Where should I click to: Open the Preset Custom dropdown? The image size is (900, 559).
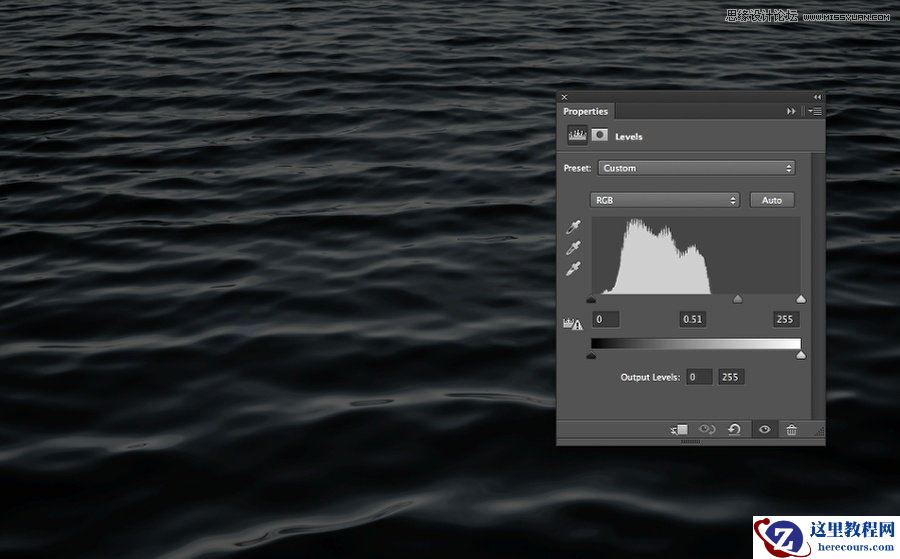pos(696,168)
